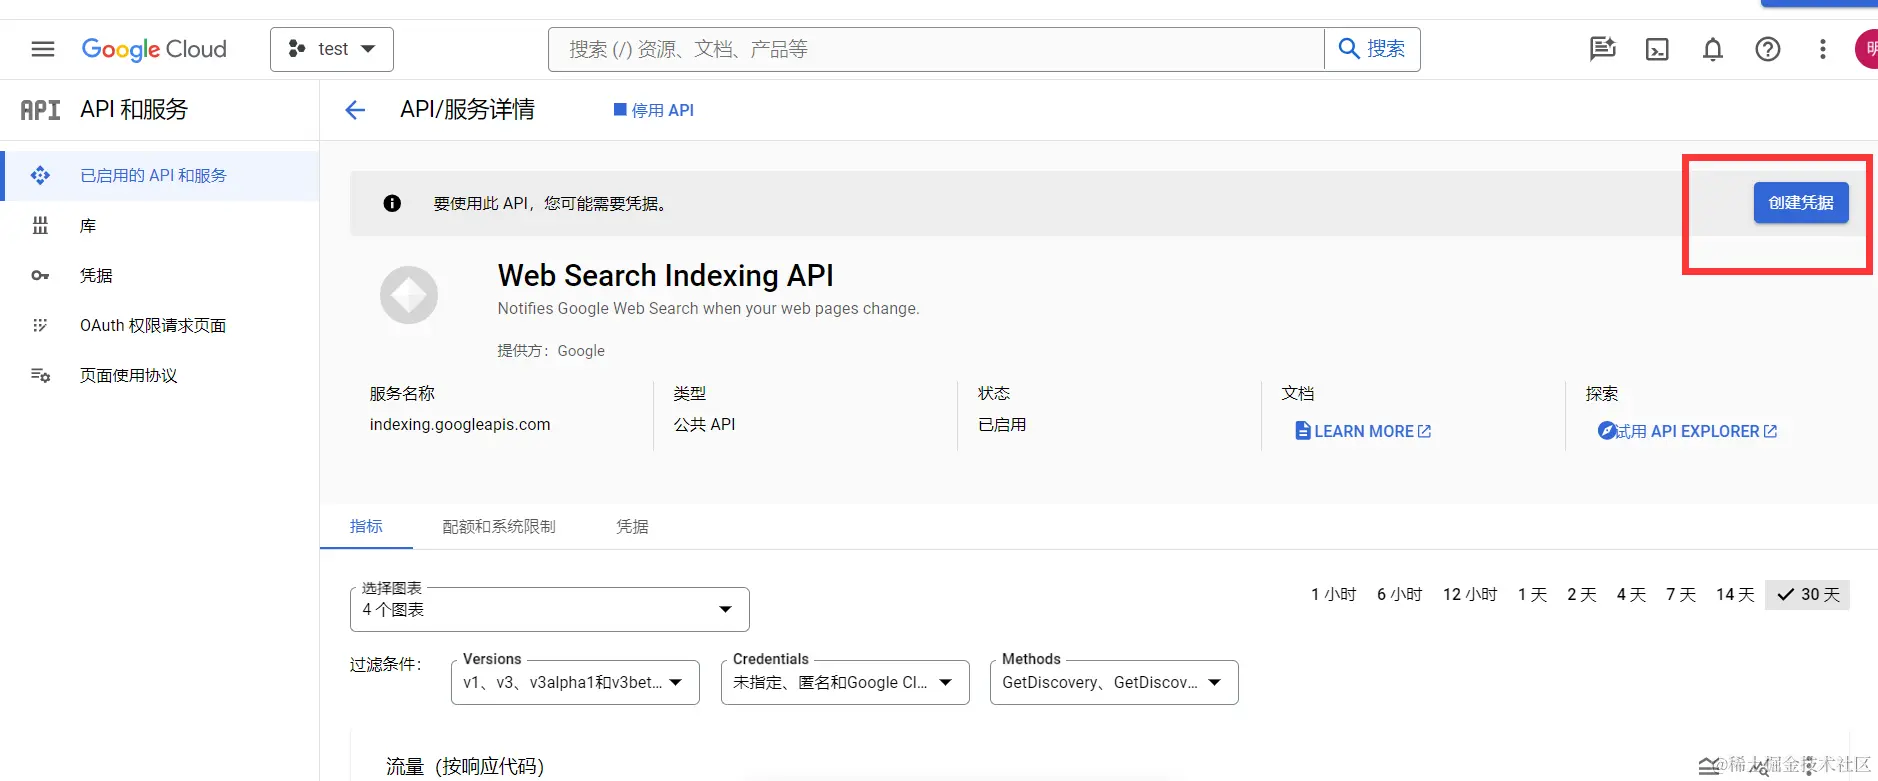
Task: Click the Web Search Indexing API logo
Action: coord(409,295)
